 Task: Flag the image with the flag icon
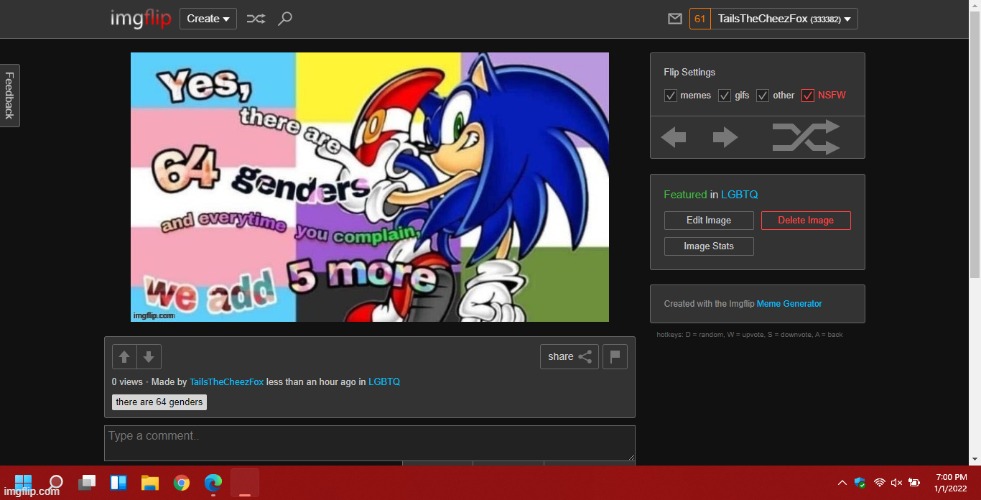click(615, 357)
